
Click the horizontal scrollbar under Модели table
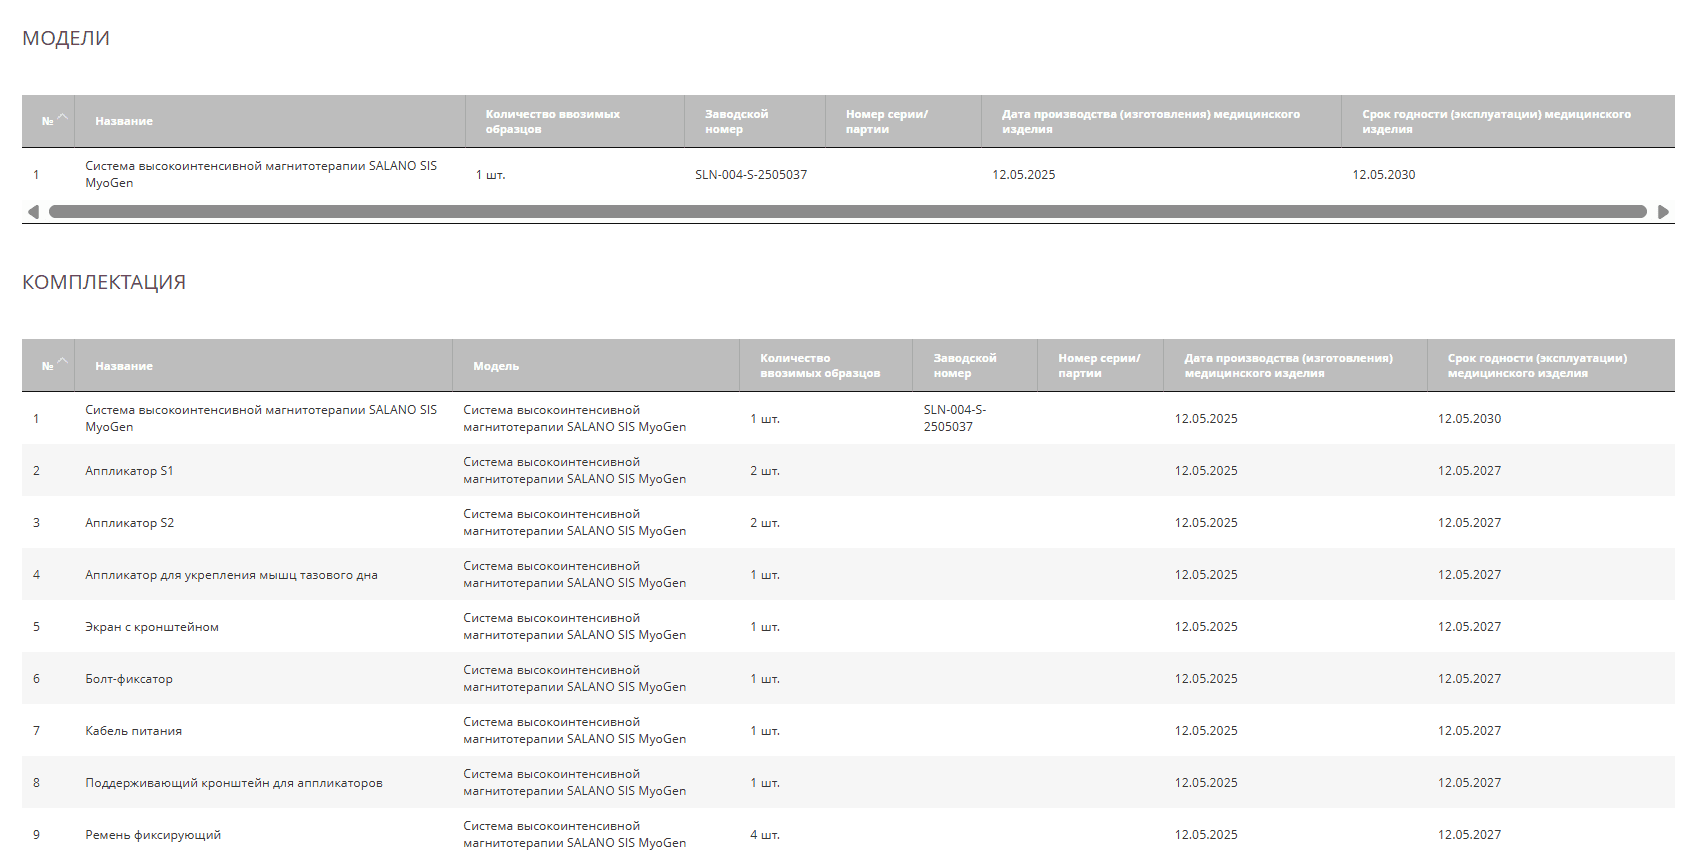pyautogui.click(x=847, y=212)
